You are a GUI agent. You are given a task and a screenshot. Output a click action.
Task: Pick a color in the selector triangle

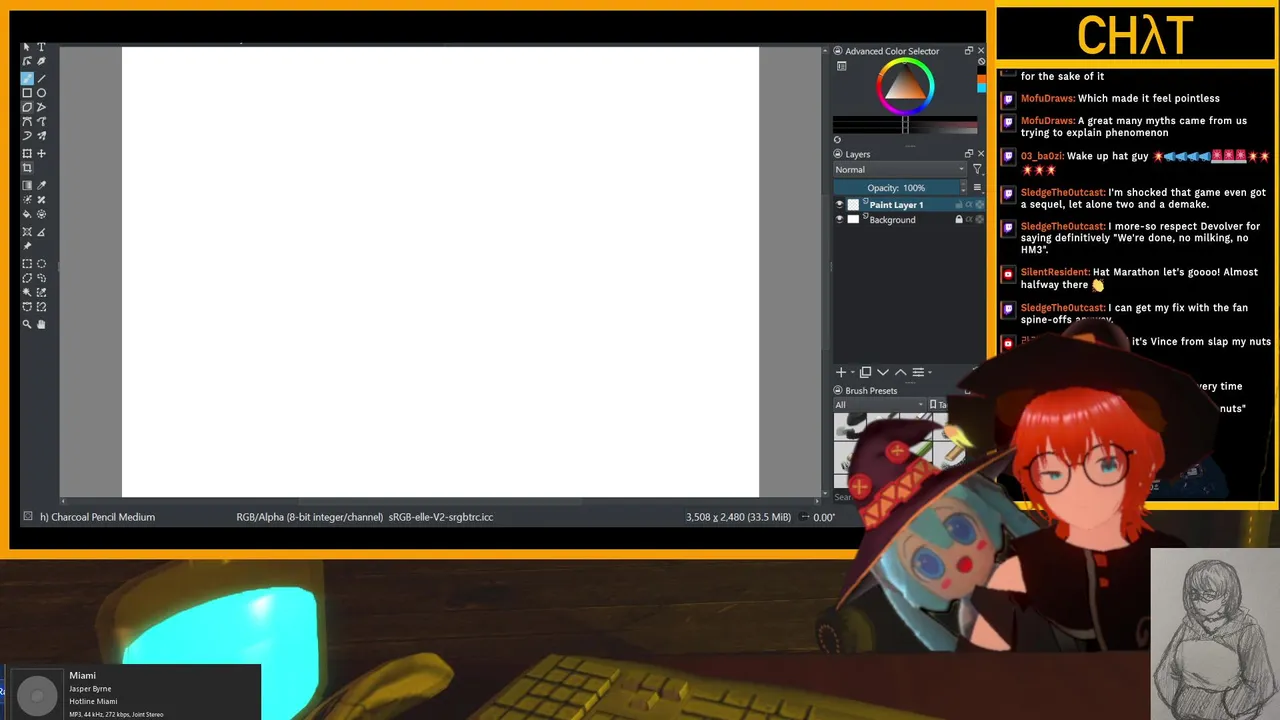click(905, 87)
